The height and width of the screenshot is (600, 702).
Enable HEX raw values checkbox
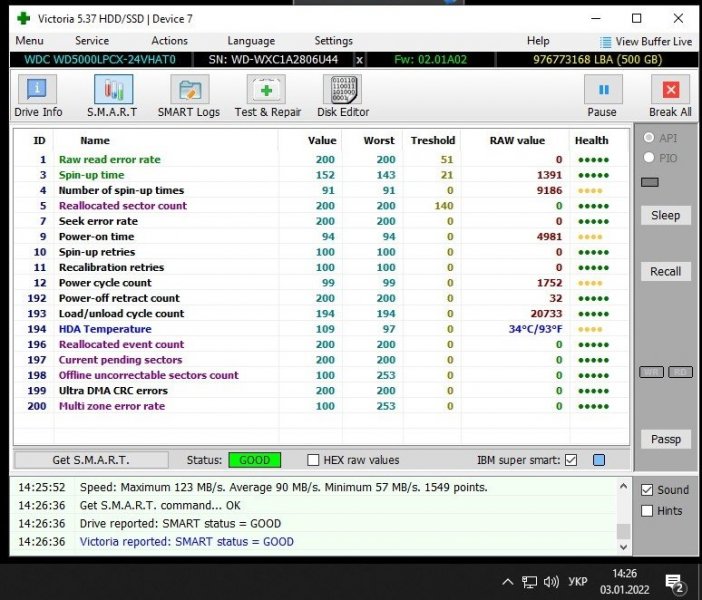pyautogui.click(x=314, y=460)
